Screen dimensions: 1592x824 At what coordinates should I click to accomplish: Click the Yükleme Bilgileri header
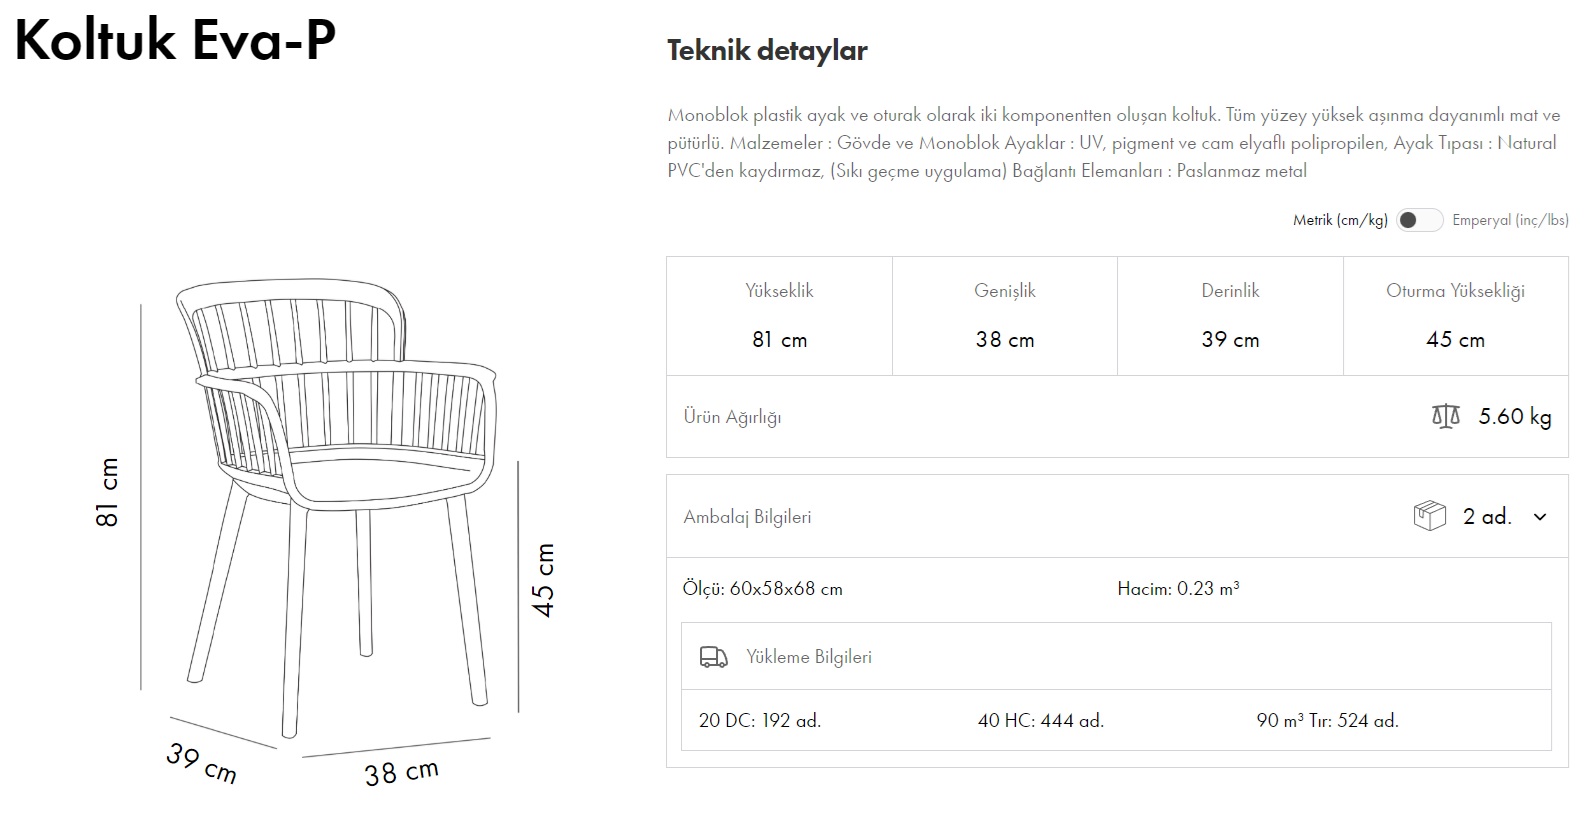click(809, 657)
